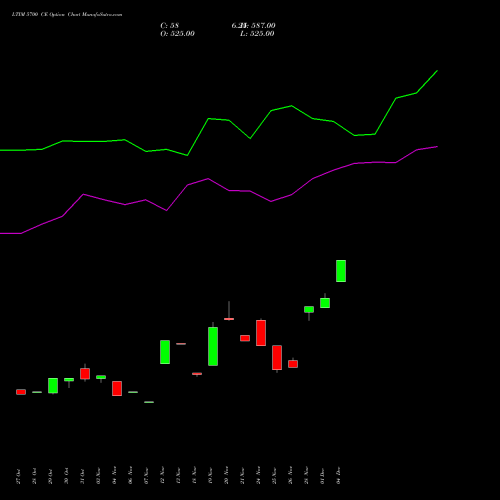The height and width of the screenshot is (500, 500).
Task: Click the H: 587.00 high value
Action: pos(257,26)
